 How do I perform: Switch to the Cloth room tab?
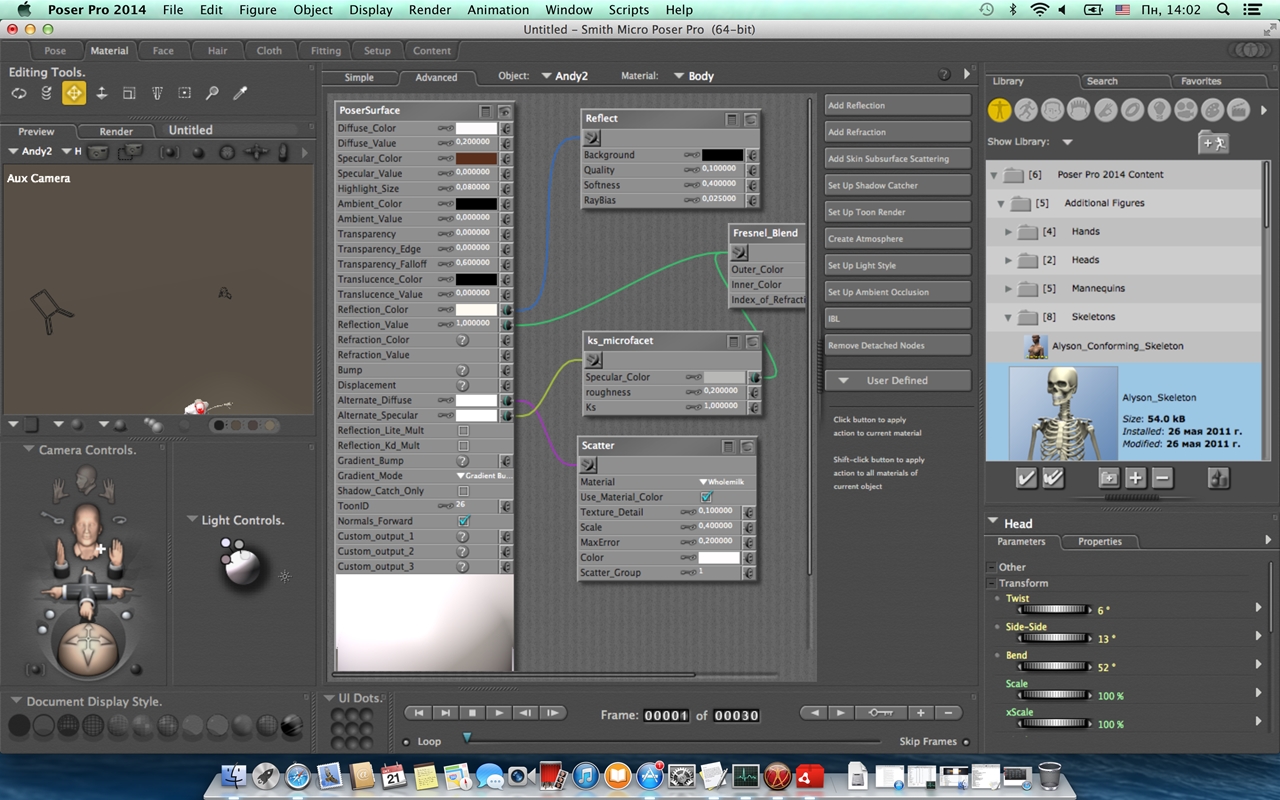click(x=269, y=51)
